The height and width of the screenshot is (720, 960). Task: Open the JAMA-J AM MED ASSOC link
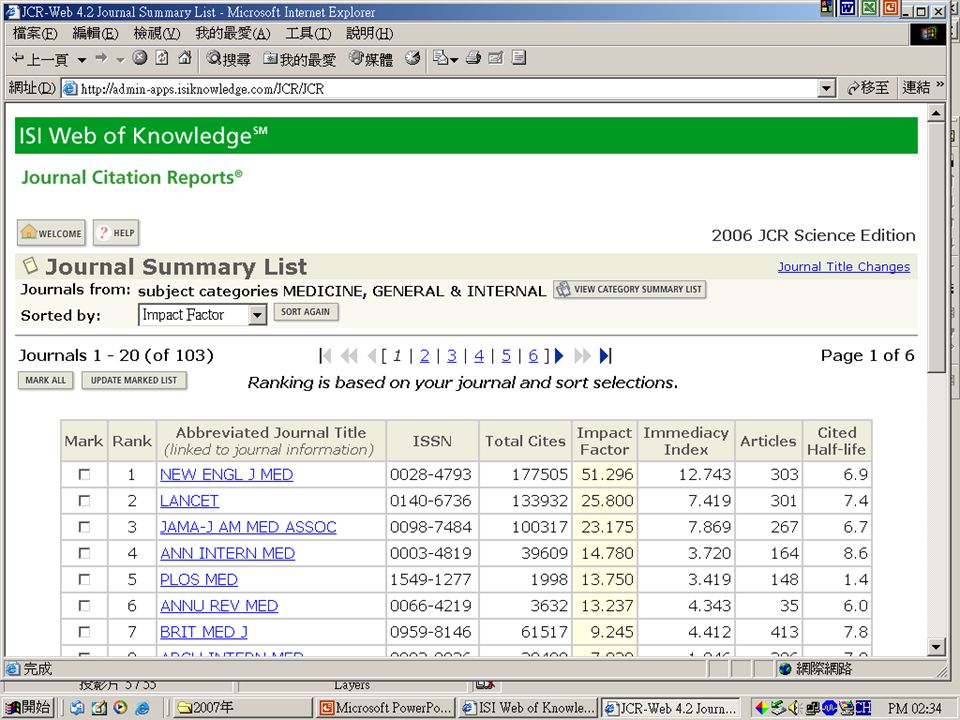[x=248, y=527]
